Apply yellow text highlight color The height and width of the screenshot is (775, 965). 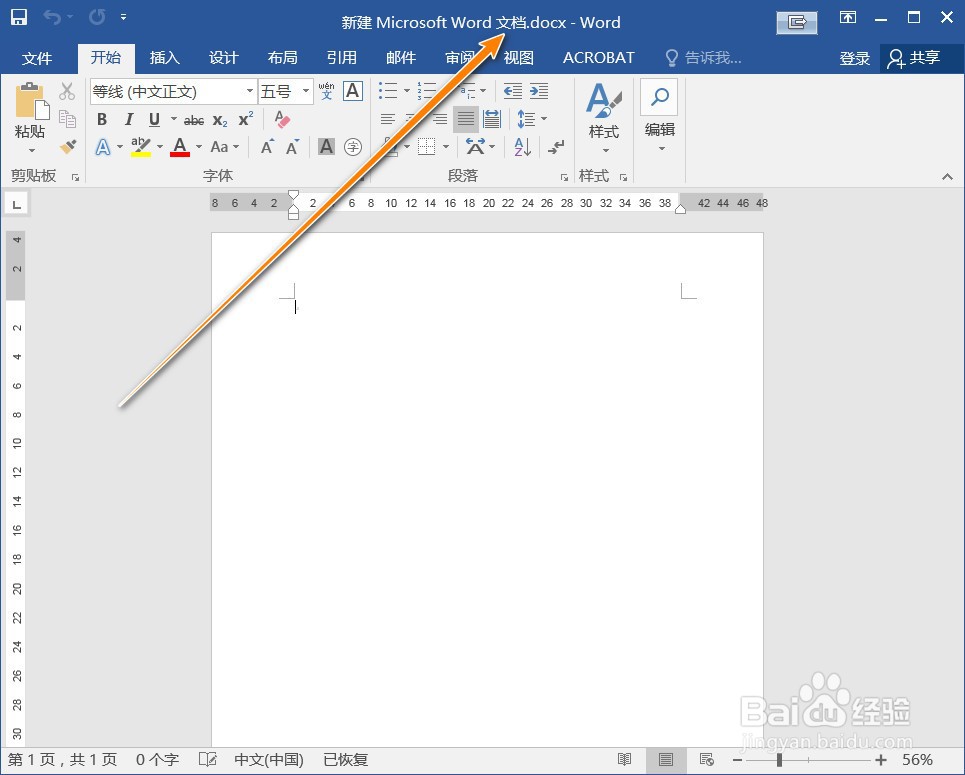pyautogui.click(x=141, y=147)
